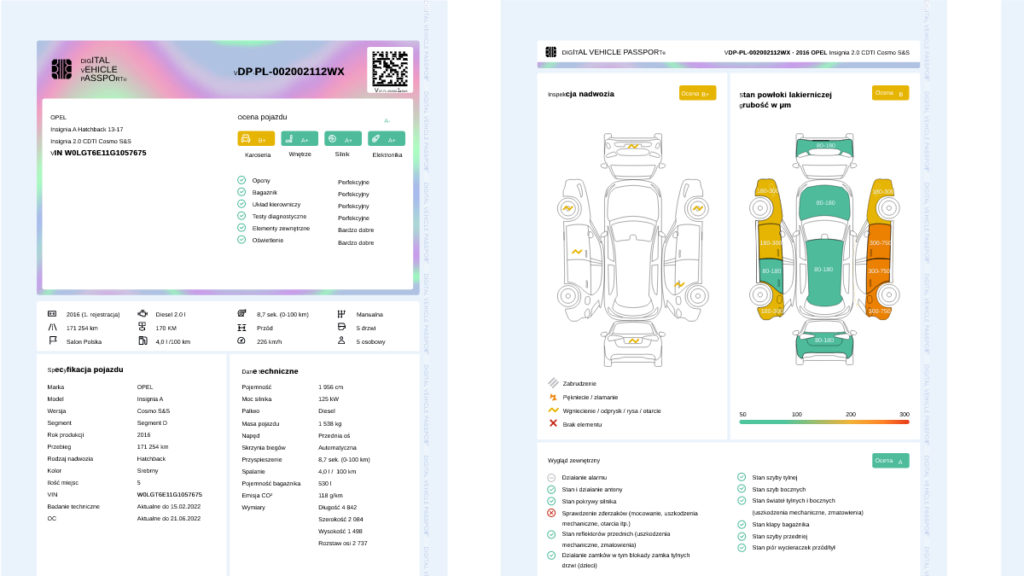Click the red X Brak elementu legend icon
This screenshot has height=576, width=1024.
point(553,424)
